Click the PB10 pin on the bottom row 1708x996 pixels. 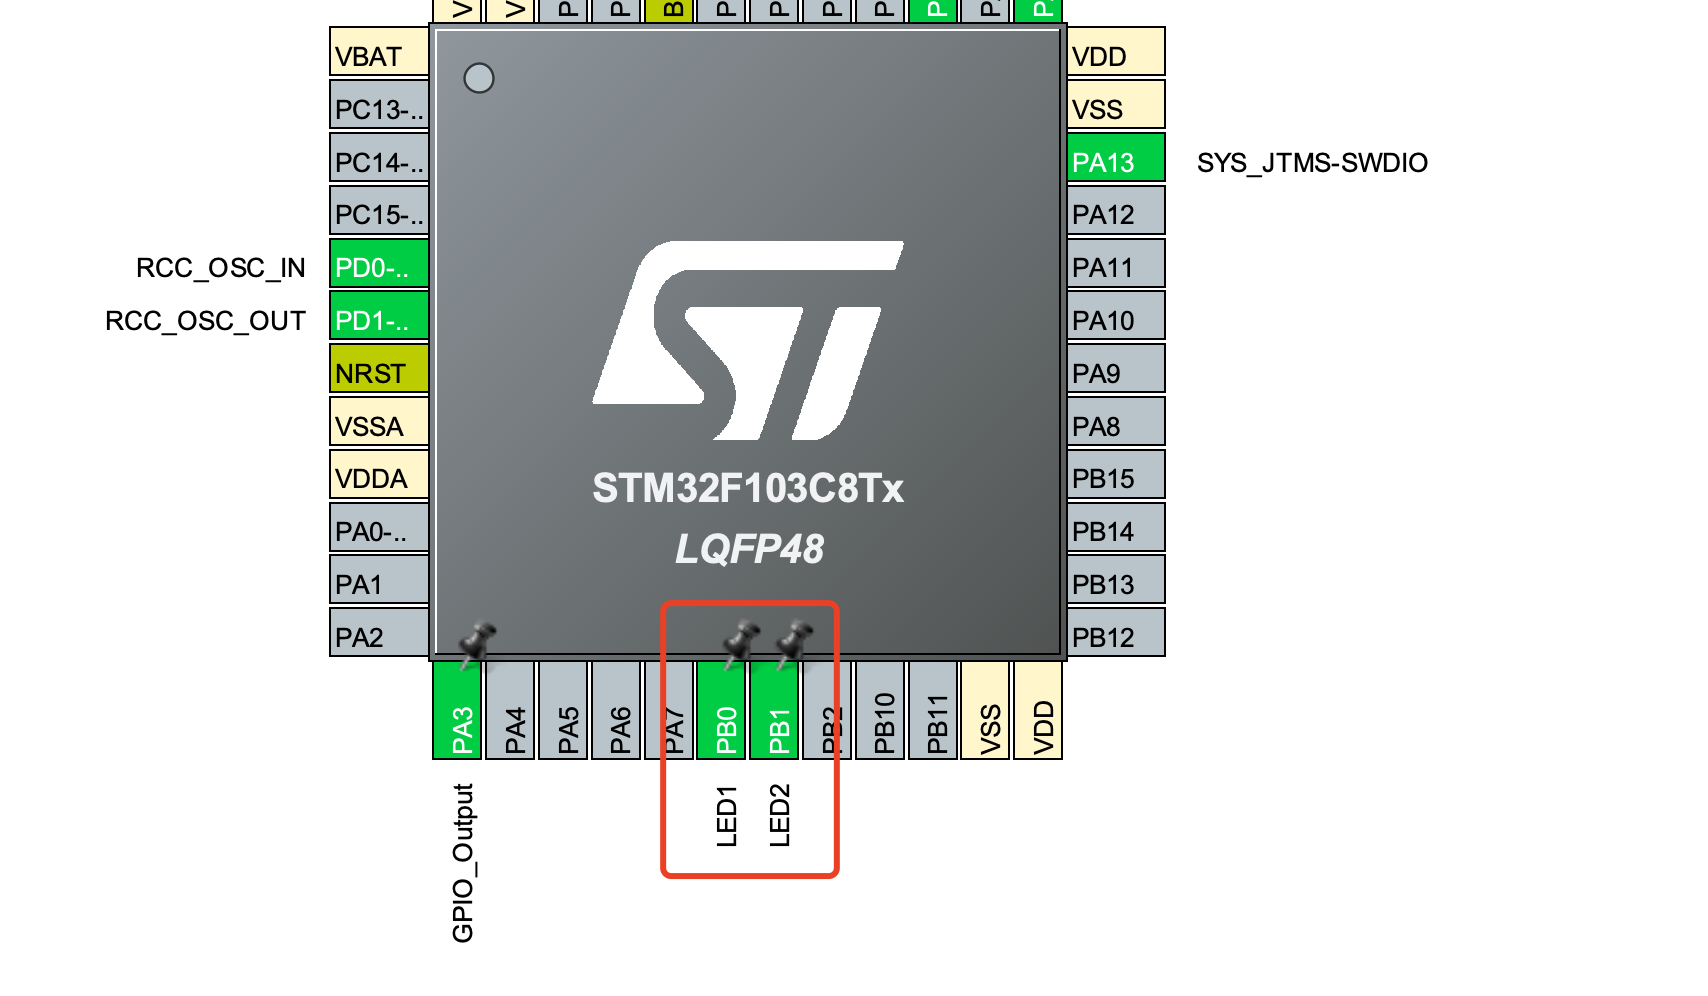coord(880,712)
